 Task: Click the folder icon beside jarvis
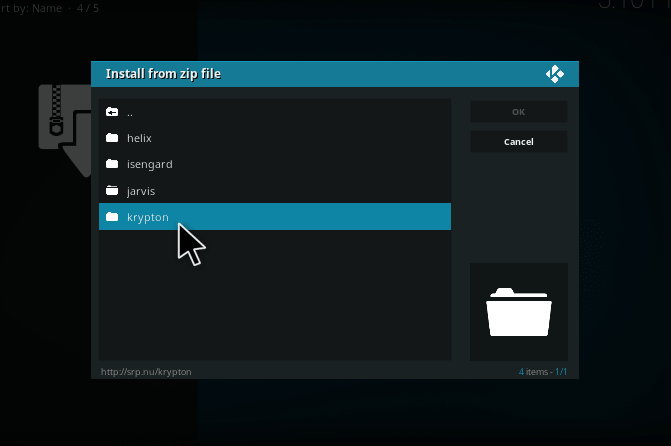pyautogui.click(x=112, y=190)
